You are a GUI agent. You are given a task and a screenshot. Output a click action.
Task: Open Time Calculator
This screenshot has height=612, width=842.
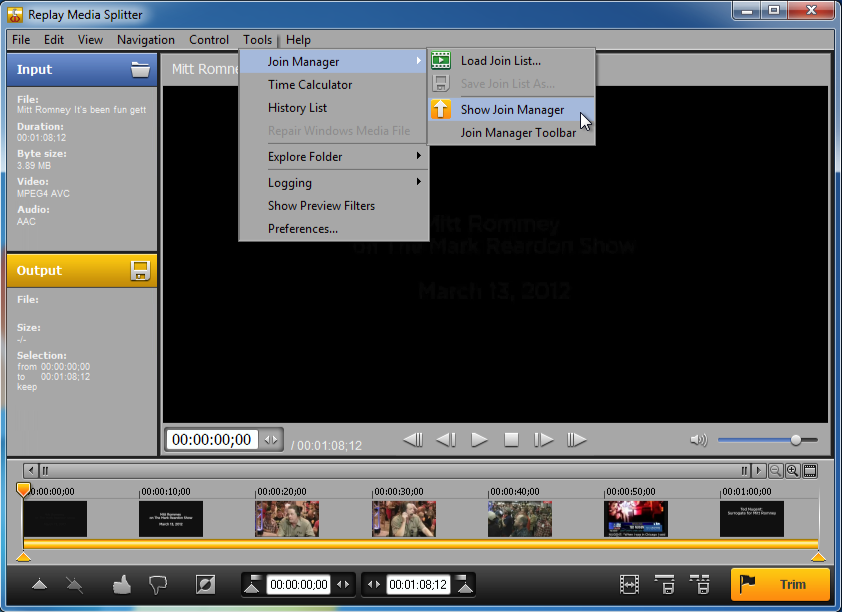pos(333,85)
